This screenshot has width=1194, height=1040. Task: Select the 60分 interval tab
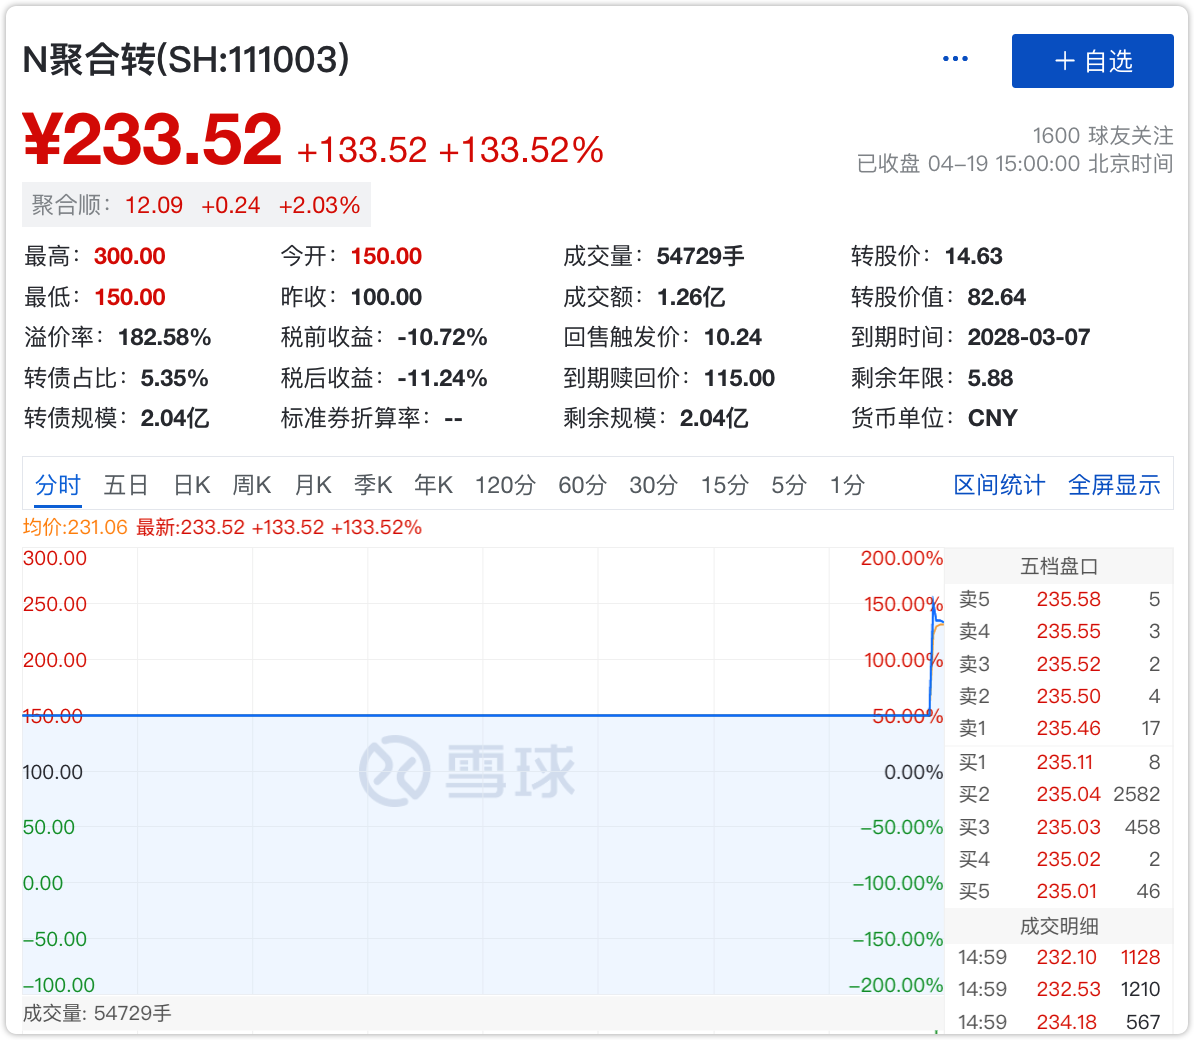pyautogui.click(x=582, y=486)
